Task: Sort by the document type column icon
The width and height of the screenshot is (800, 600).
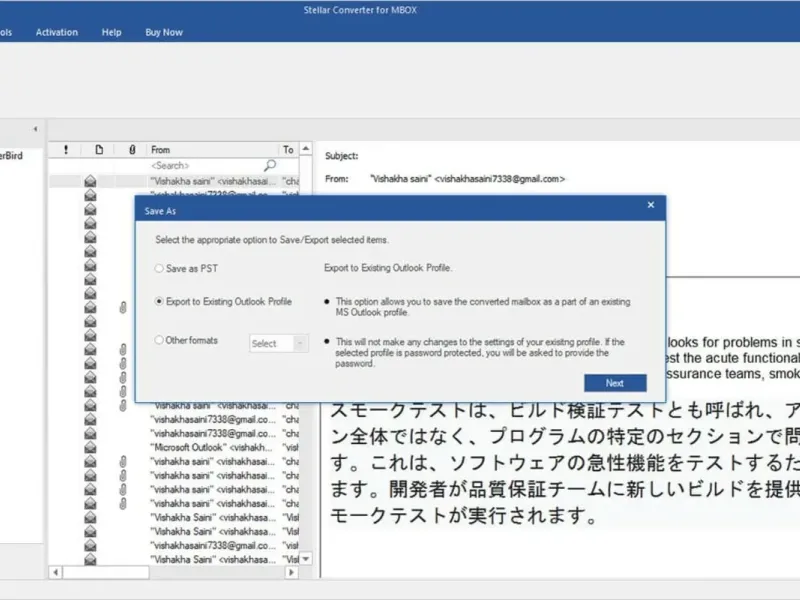Action: click(x=99, y=149)
